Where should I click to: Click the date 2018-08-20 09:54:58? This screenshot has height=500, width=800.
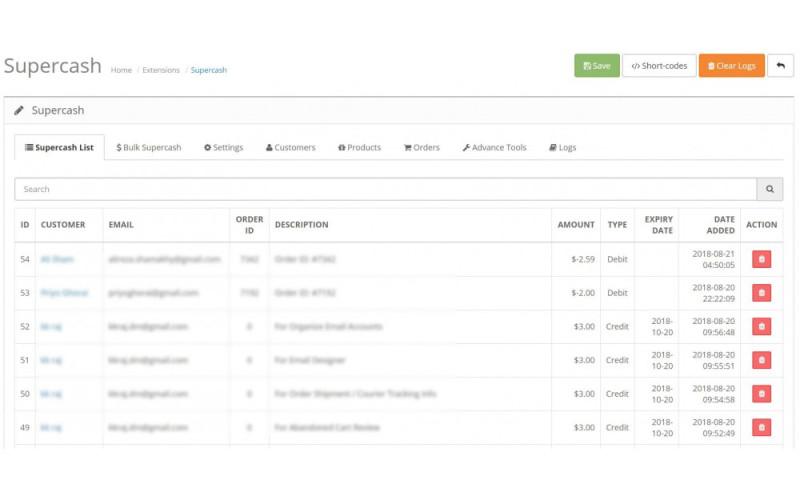pos(713,394)
